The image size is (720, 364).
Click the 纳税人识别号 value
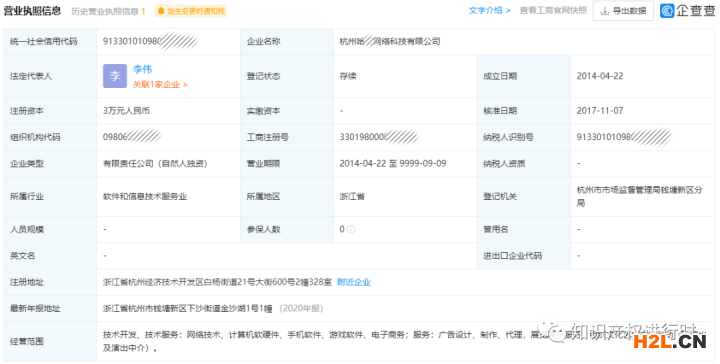pyautogui.click(x=624, y=137)
